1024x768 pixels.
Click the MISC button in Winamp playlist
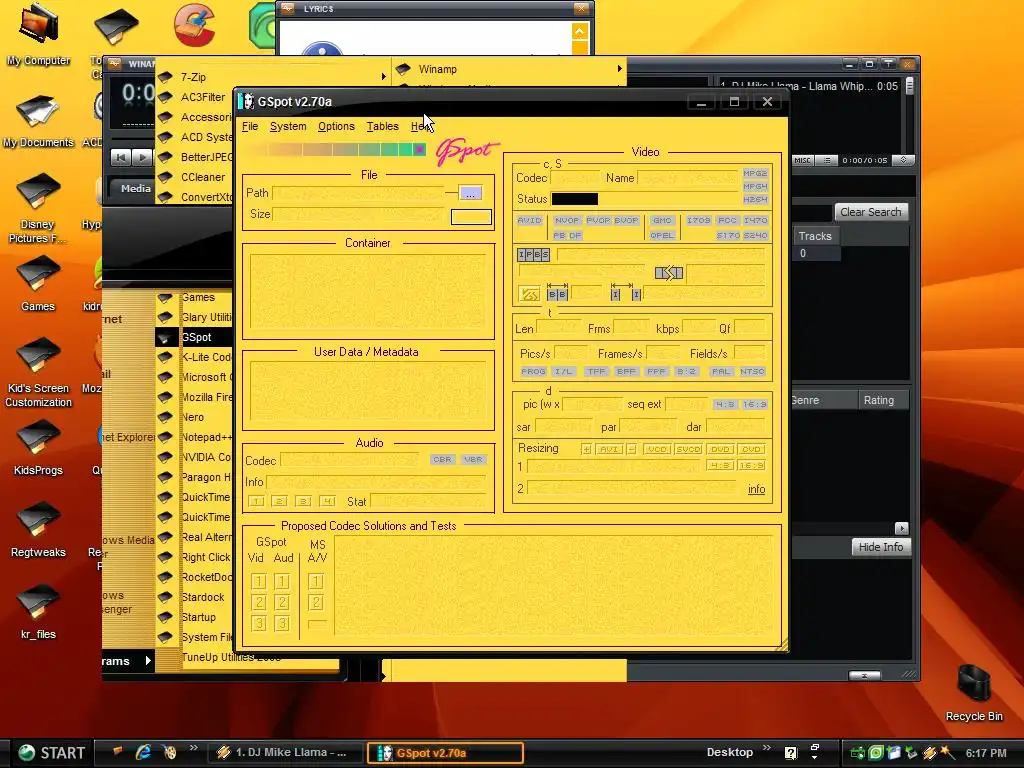coord(802,160)
